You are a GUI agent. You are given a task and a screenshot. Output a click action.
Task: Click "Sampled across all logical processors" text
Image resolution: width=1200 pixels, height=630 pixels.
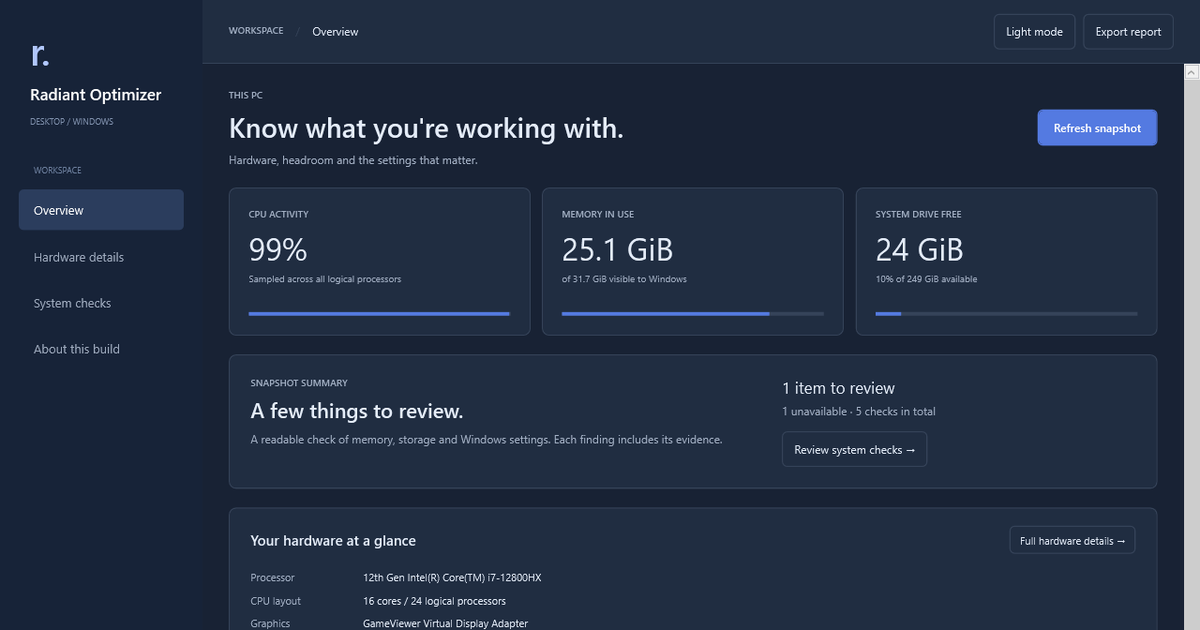click(x=325, y=279)
